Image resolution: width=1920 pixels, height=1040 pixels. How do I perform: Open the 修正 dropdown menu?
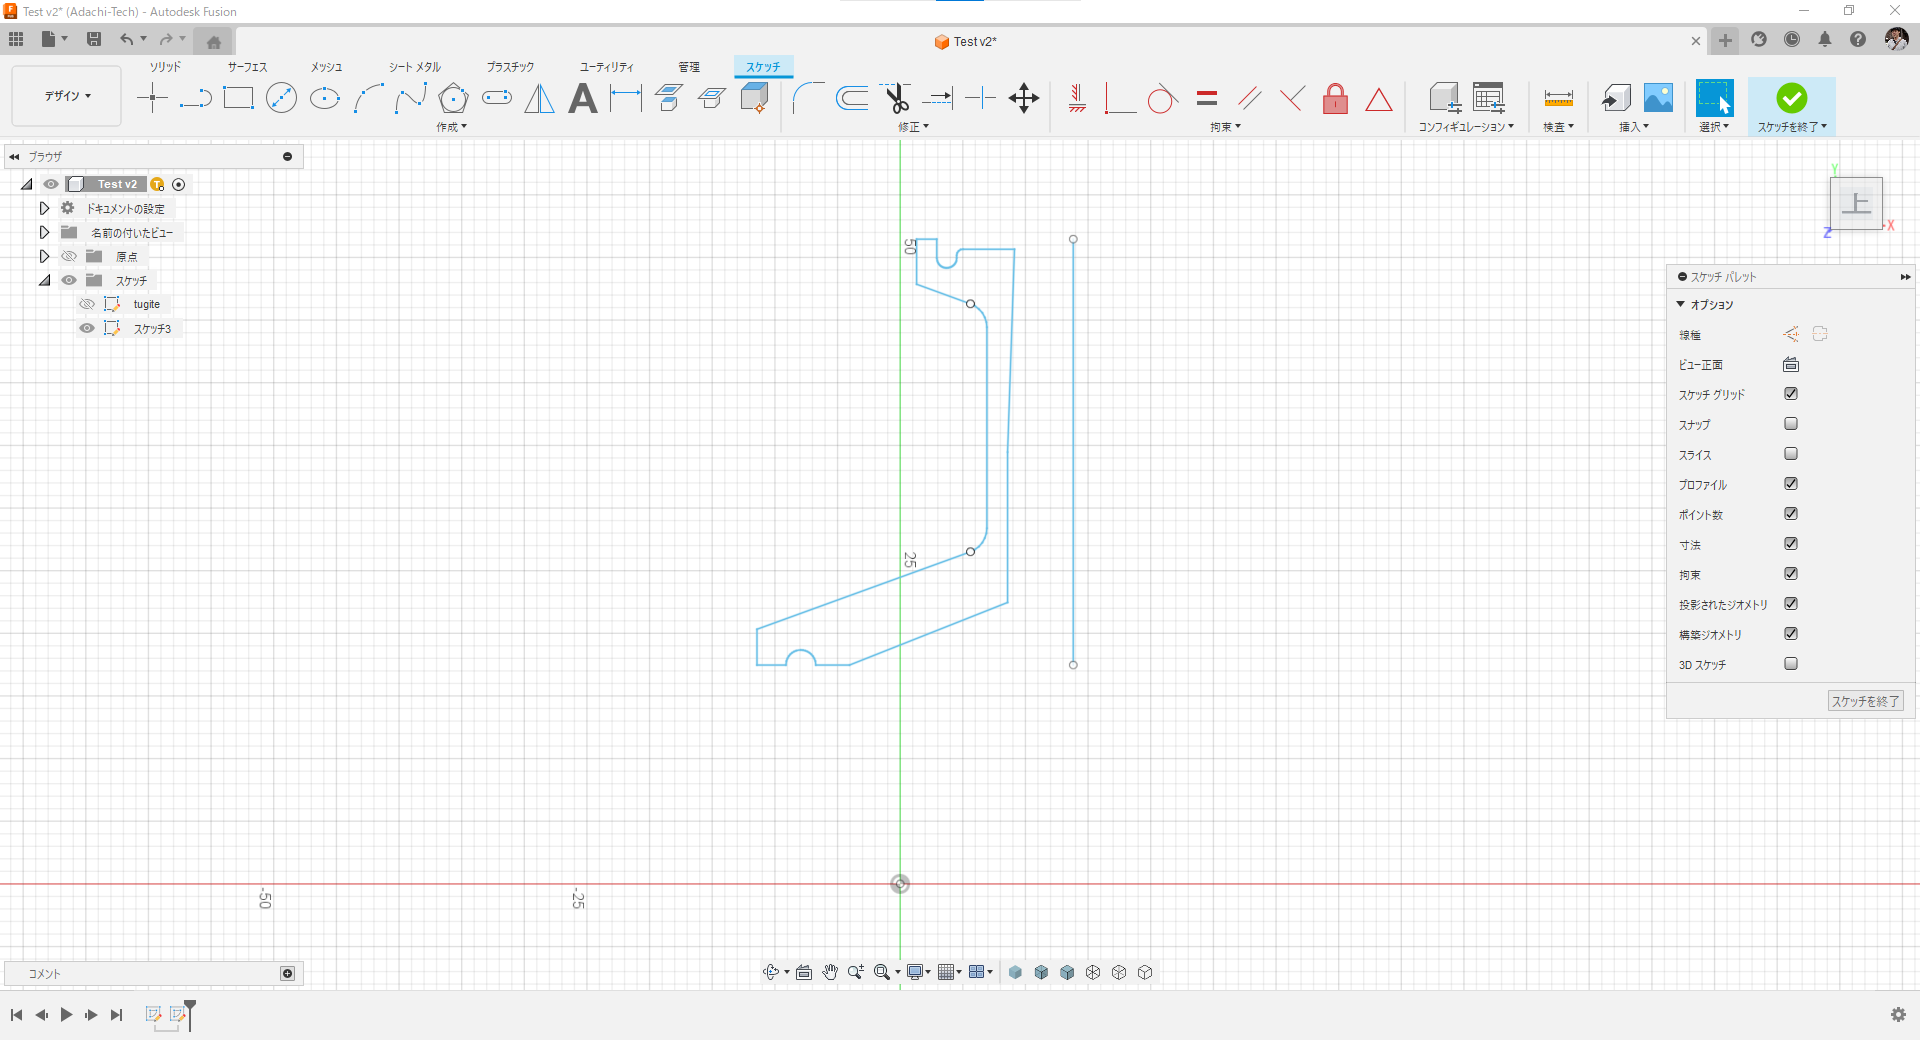[914, 127]
